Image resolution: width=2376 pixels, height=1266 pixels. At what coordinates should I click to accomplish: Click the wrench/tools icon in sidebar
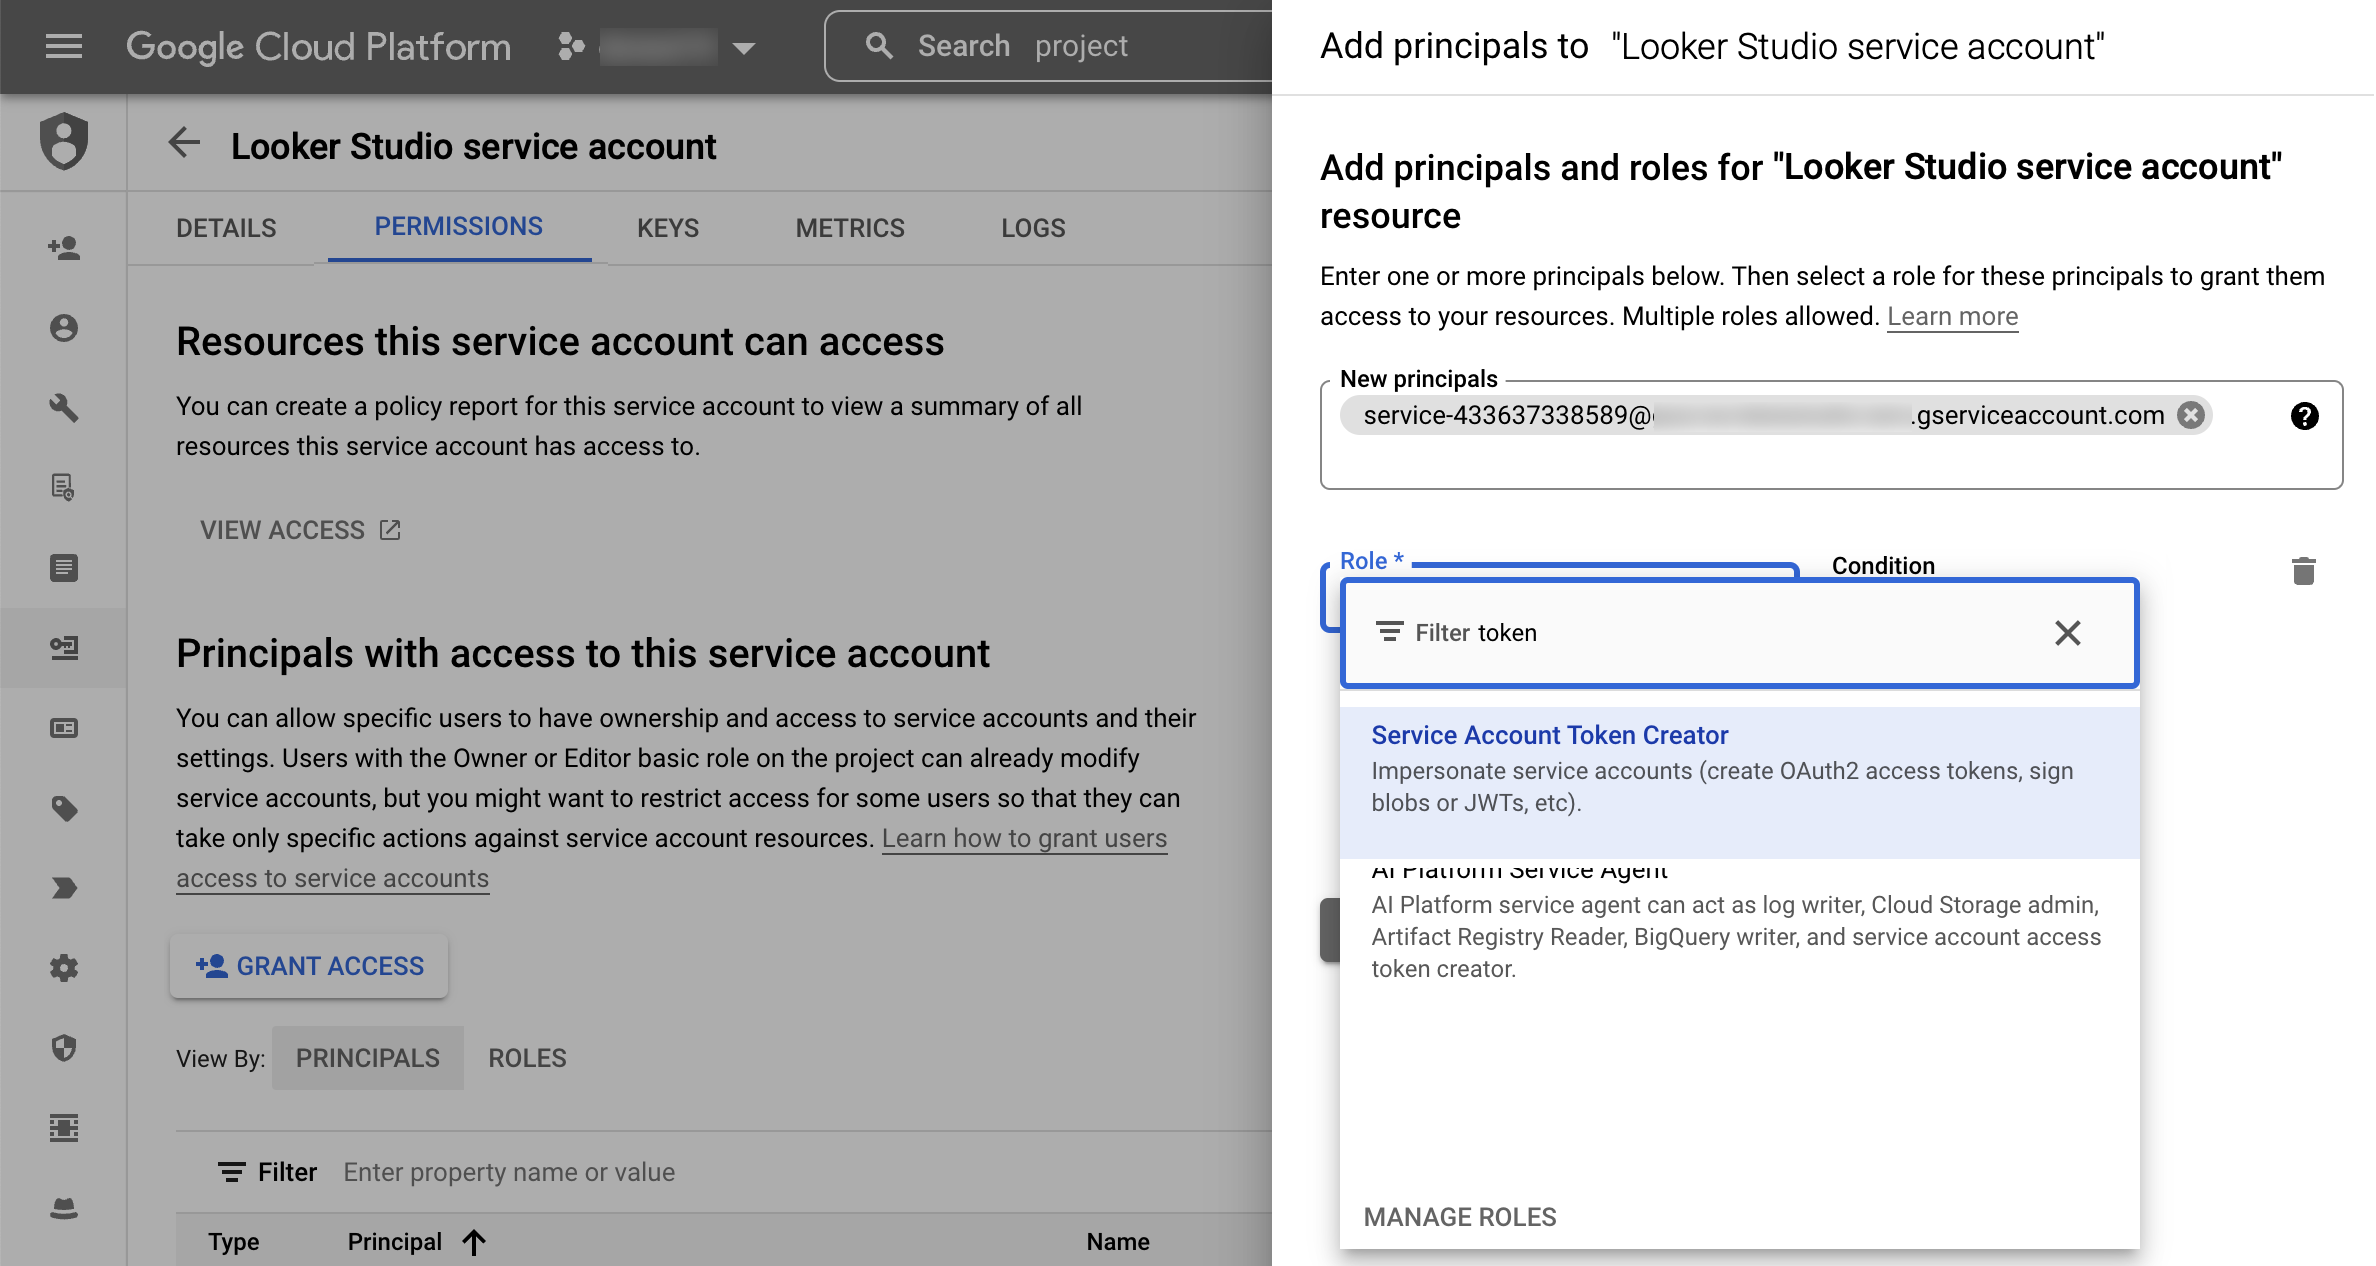63,407
